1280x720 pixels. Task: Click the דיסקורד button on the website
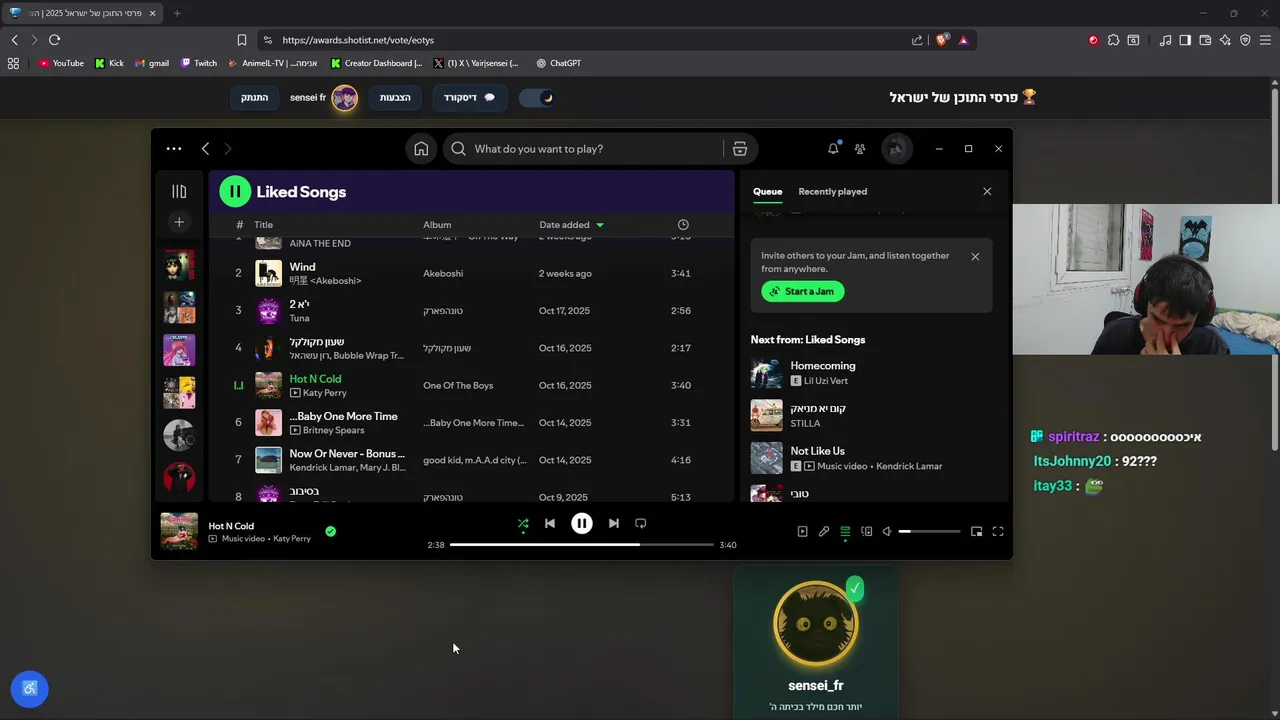(x=469, y=98)
